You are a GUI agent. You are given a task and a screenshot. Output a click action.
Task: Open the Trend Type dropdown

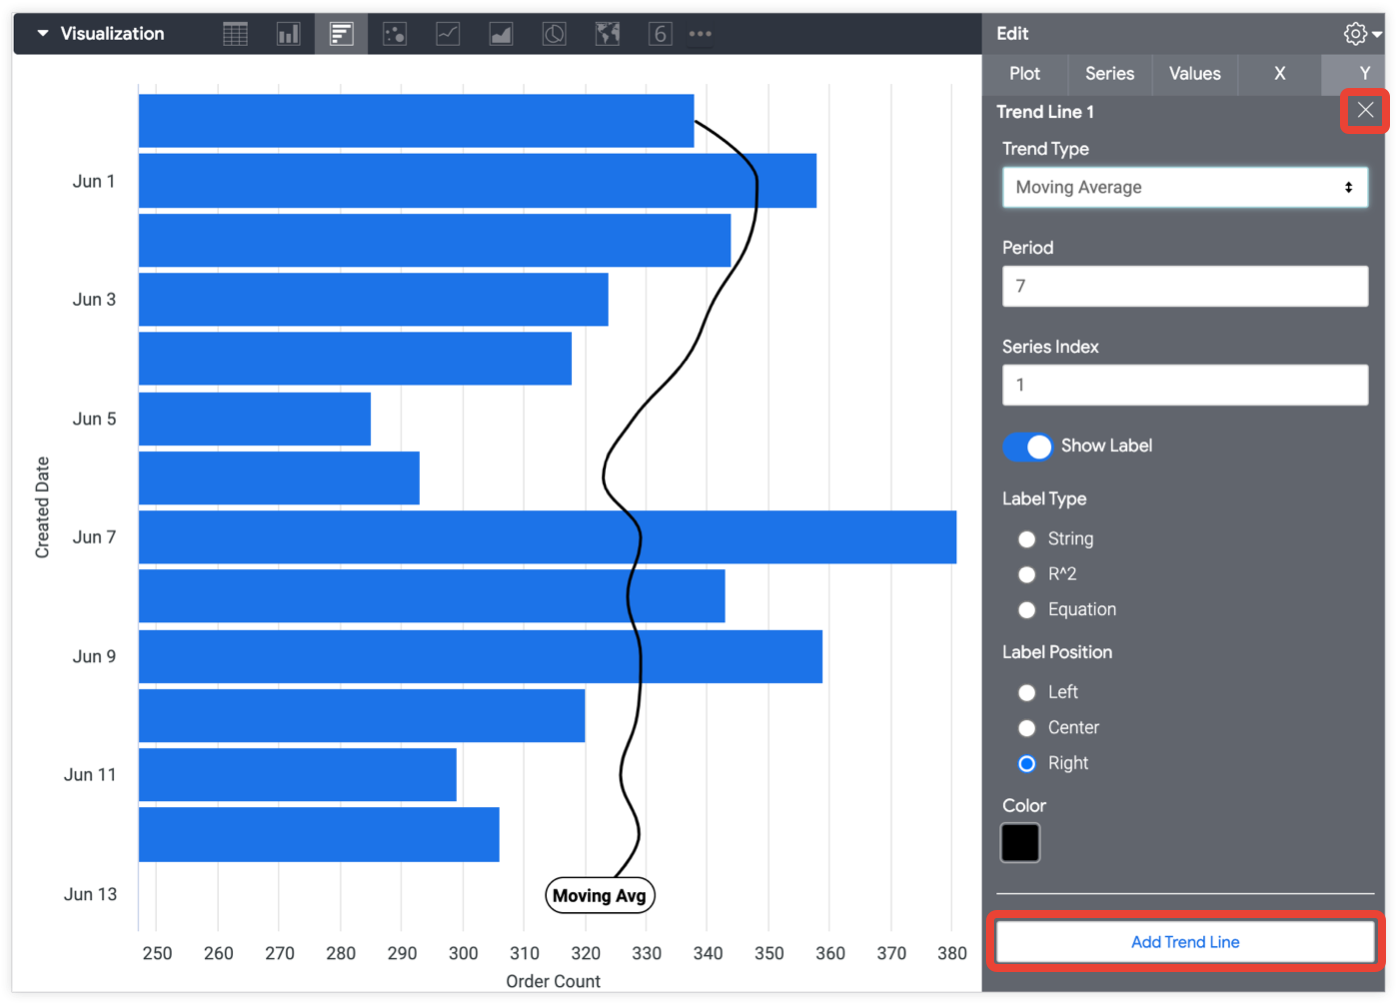[1184, 187]
